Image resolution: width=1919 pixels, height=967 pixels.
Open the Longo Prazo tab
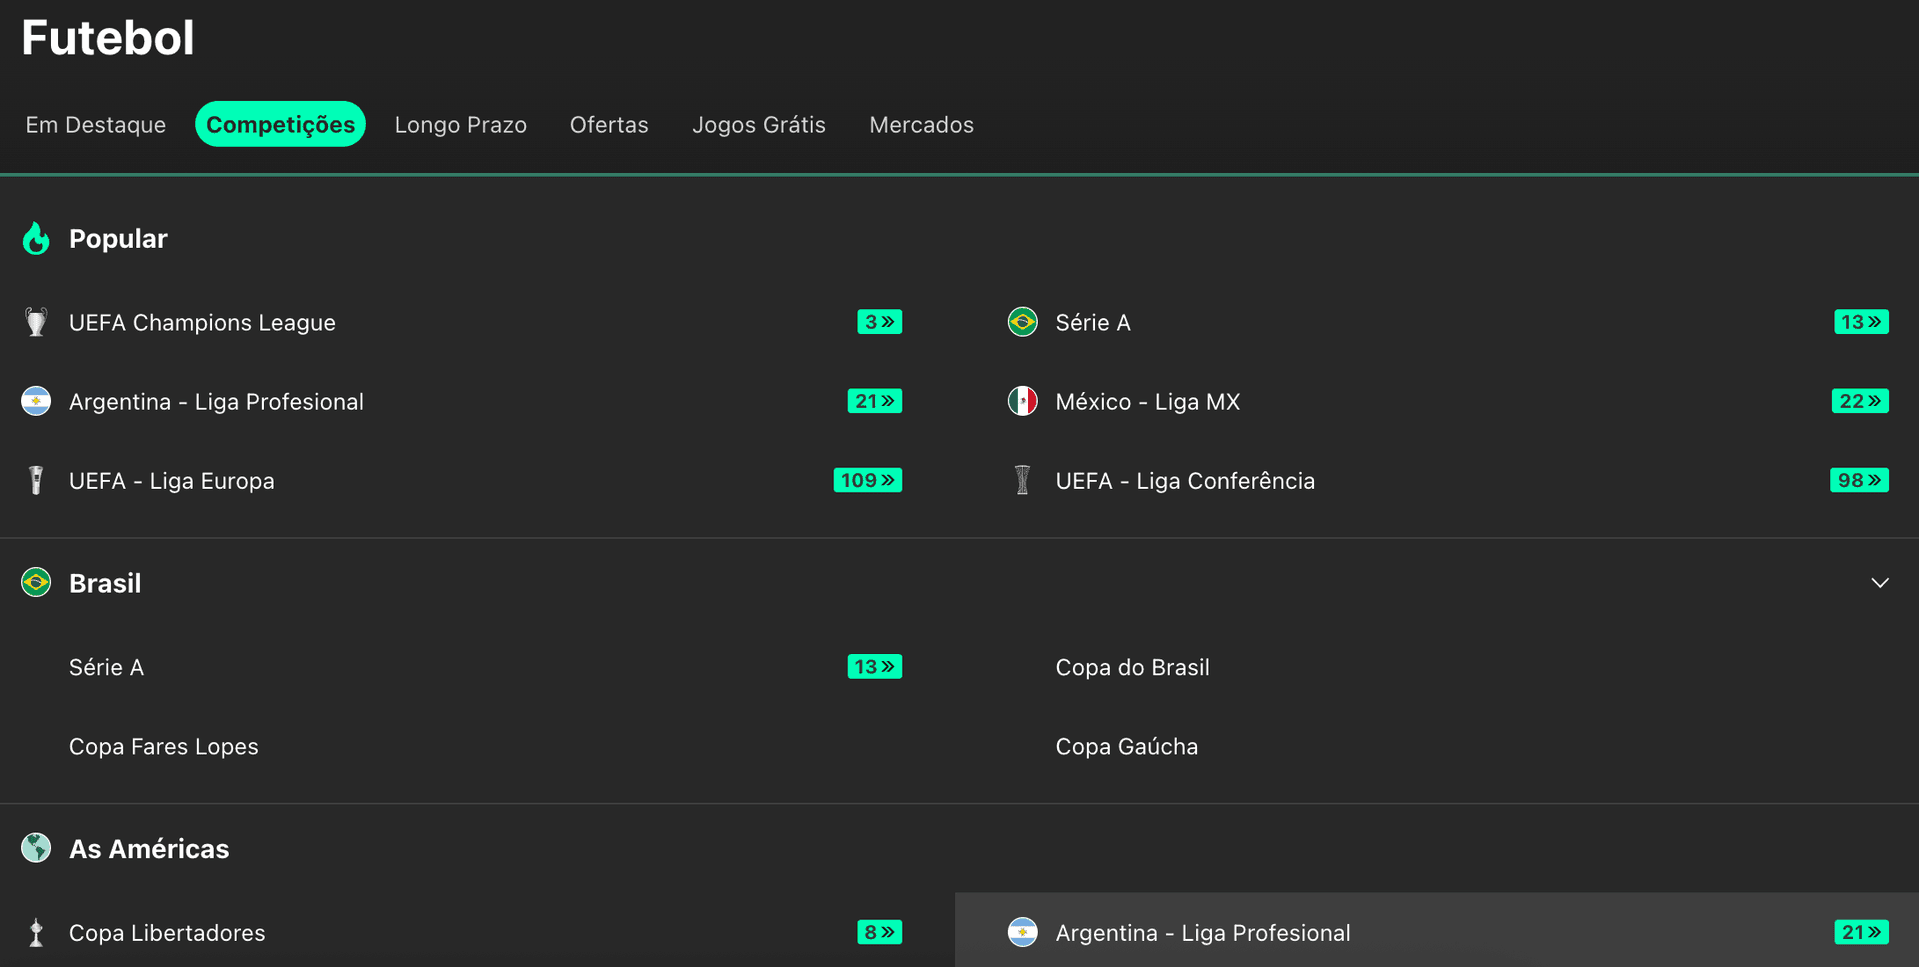tap(461, 125)
